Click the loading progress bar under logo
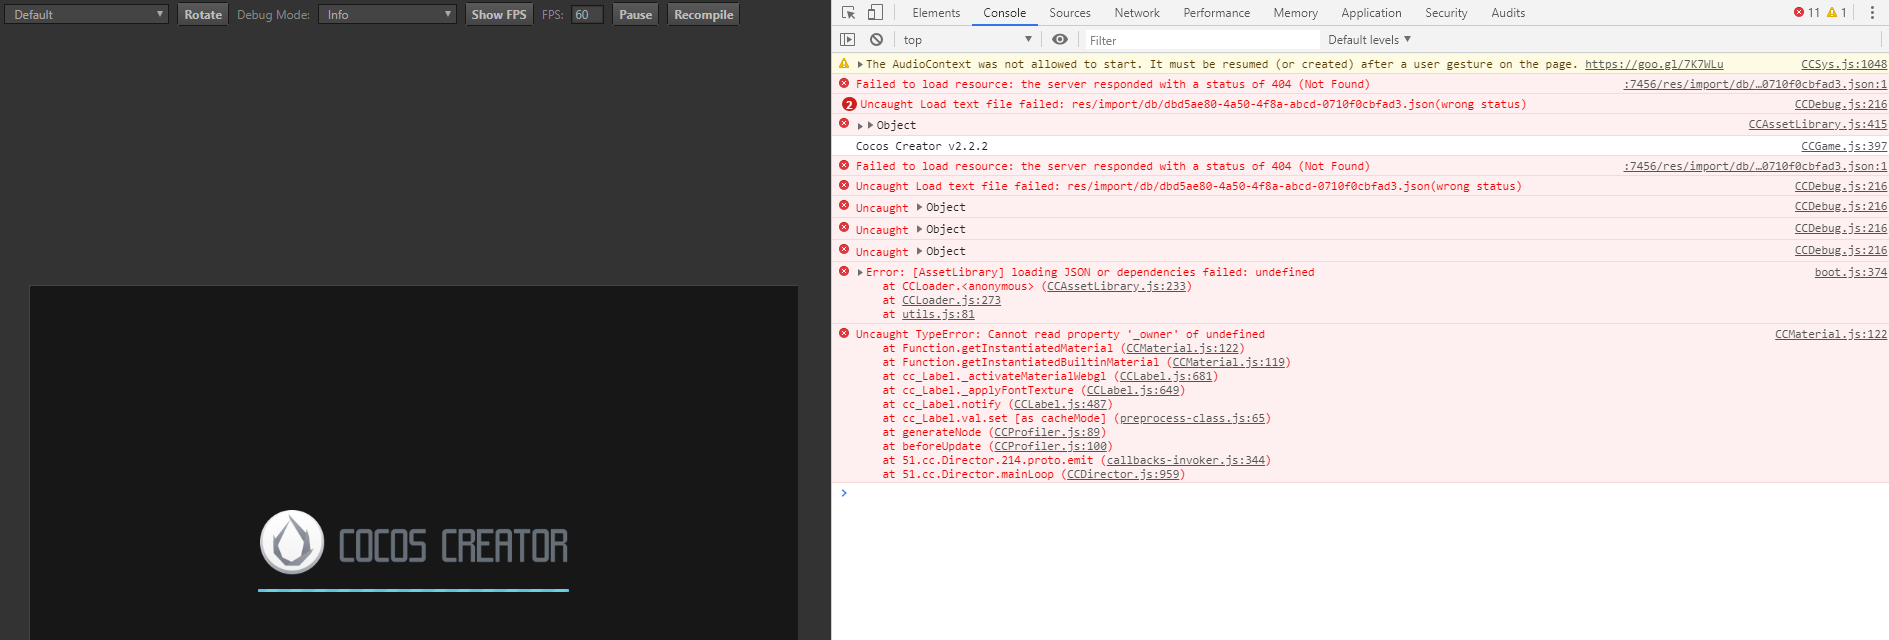Viewport: 1889px width, 640px height. [413, 590]
